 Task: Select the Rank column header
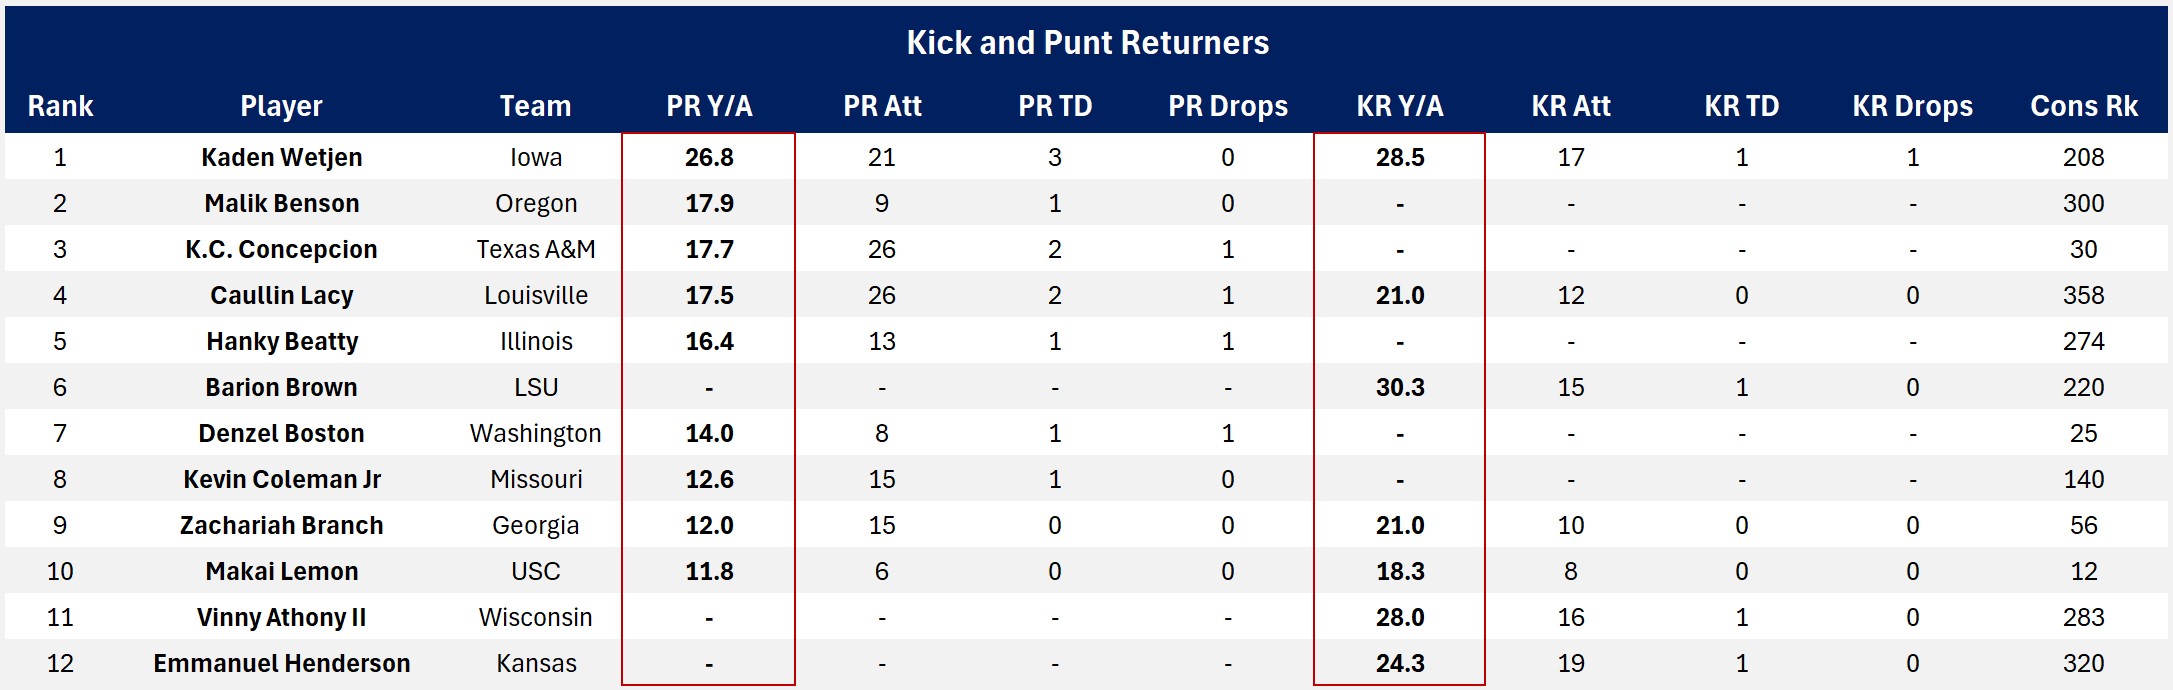(60, 106)
